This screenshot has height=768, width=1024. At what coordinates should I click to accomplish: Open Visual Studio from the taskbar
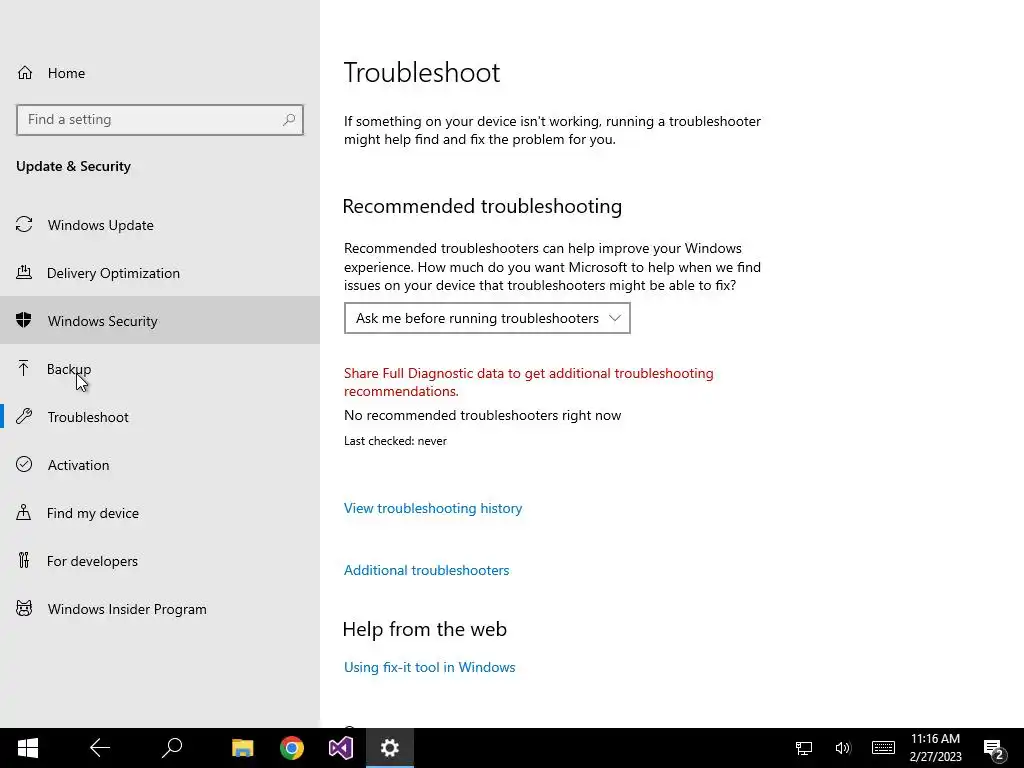pos(341,748)
